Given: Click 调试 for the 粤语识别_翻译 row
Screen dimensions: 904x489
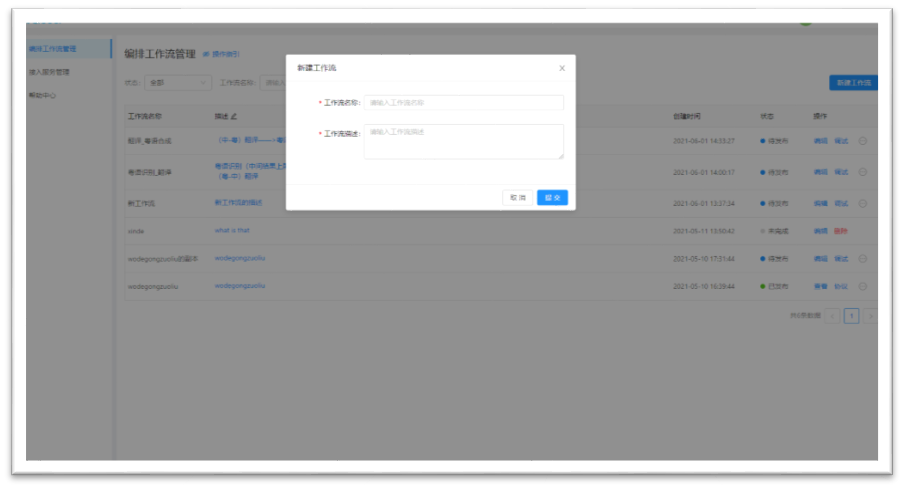Looking at the screenshot, I should point(841,172).
